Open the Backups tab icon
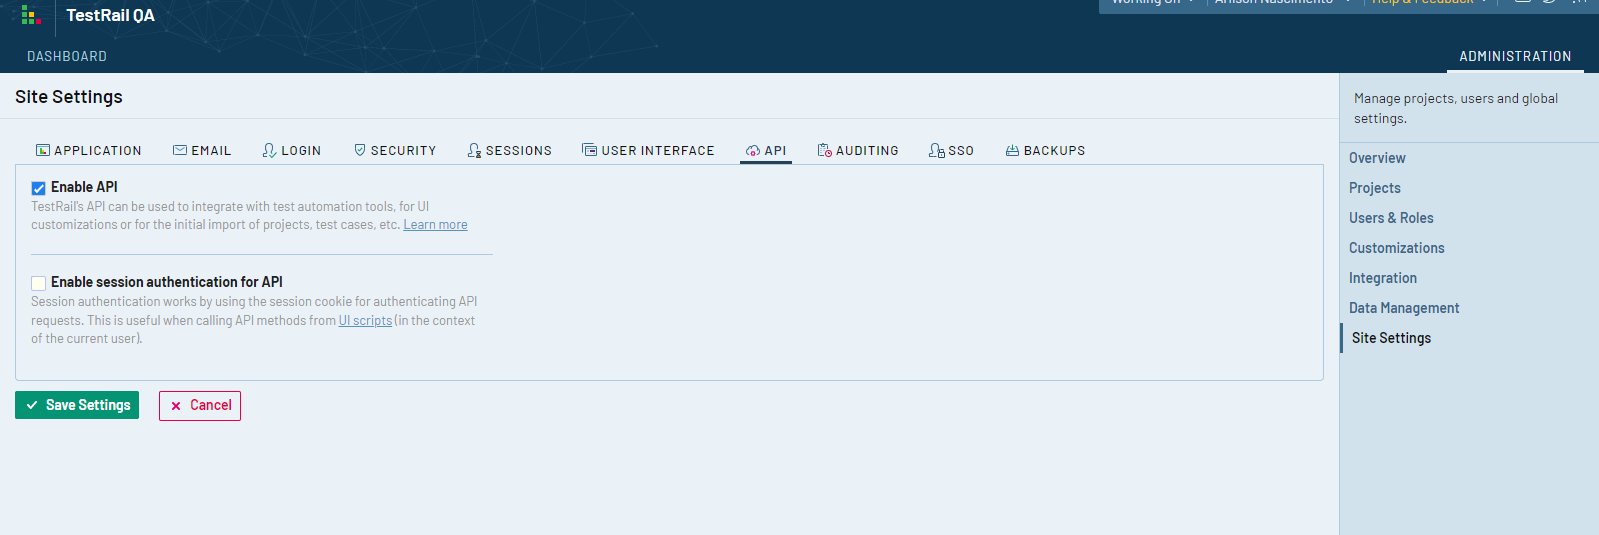1599x535 pixels. tap(1012, 150)
